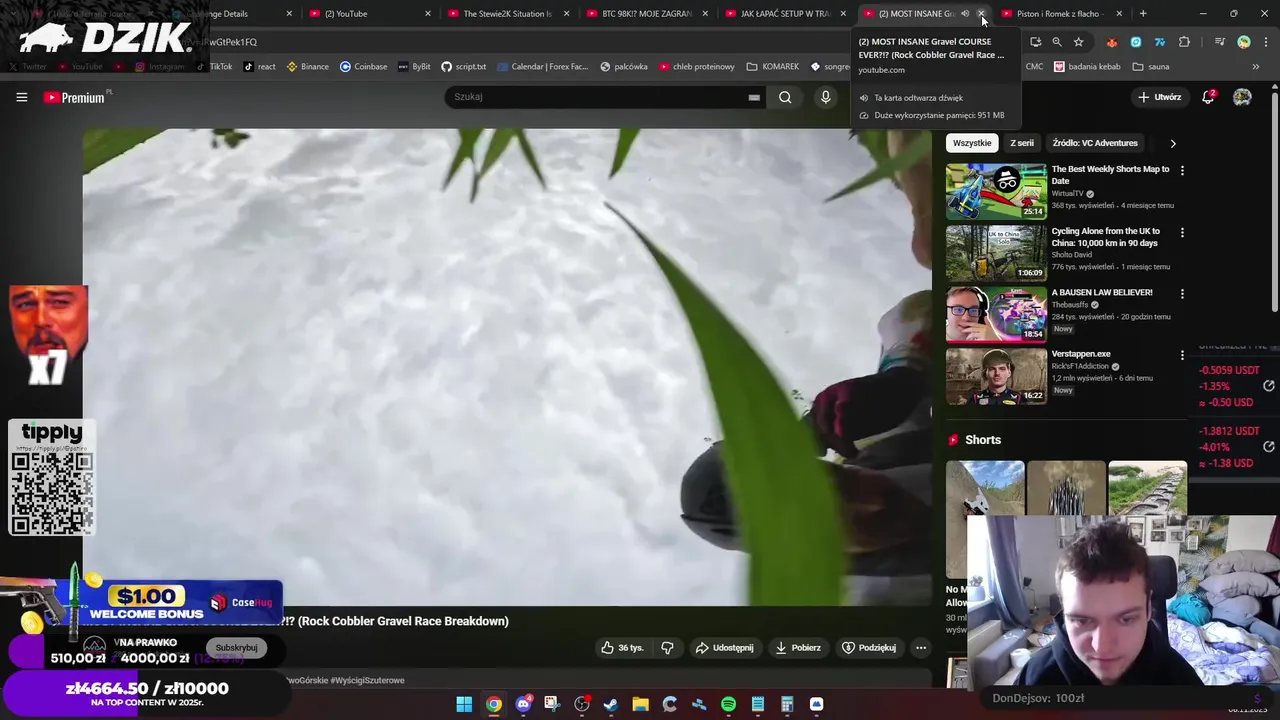Open more video actions three-dot menu
Screen dimensions: 1280x720
point(921,648)
